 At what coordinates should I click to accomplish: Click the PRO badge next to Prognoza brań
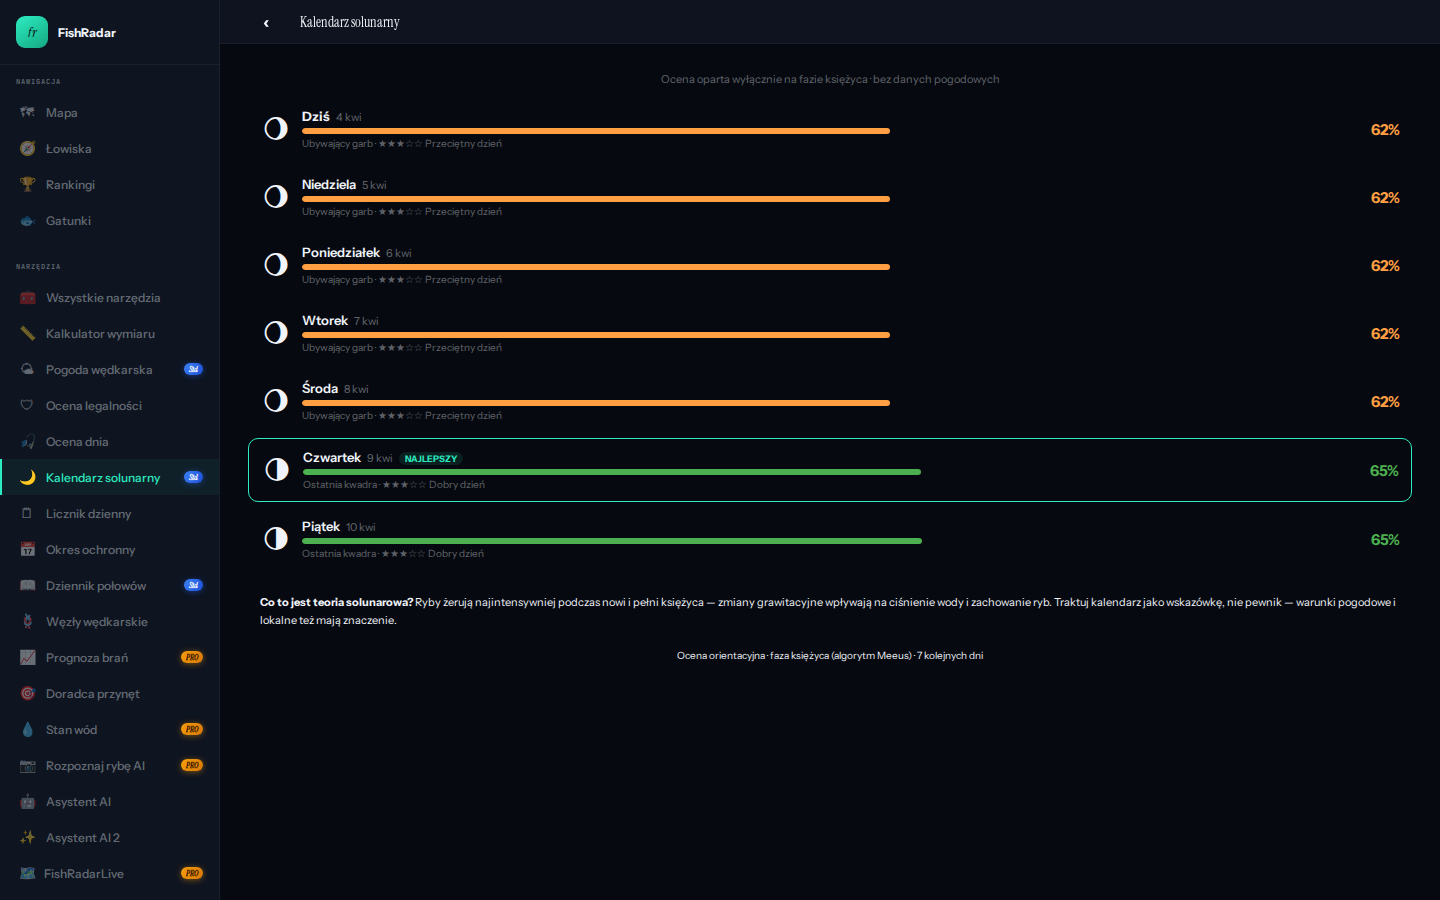coord(192,658)
